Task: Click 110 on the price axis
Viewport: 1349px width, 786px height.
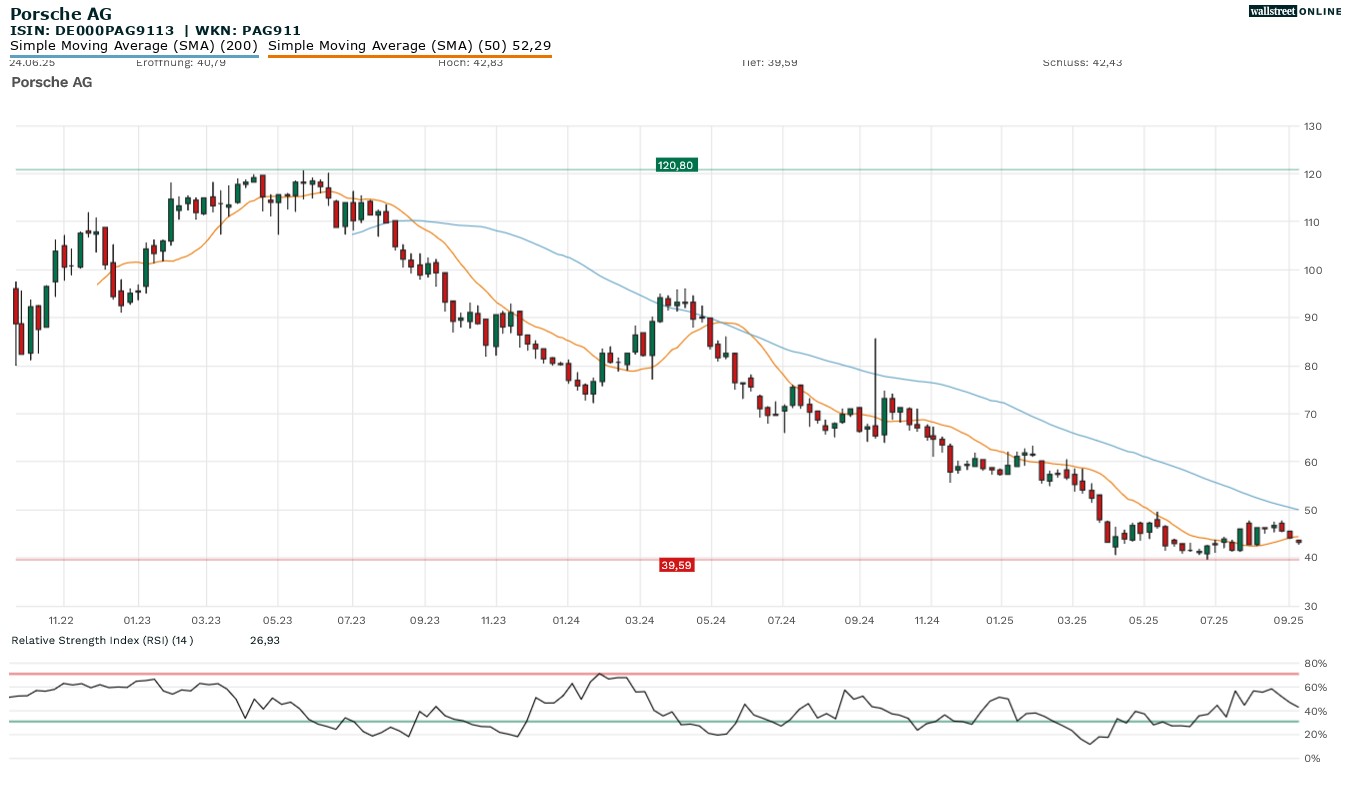Action: tap(1313, 222)
